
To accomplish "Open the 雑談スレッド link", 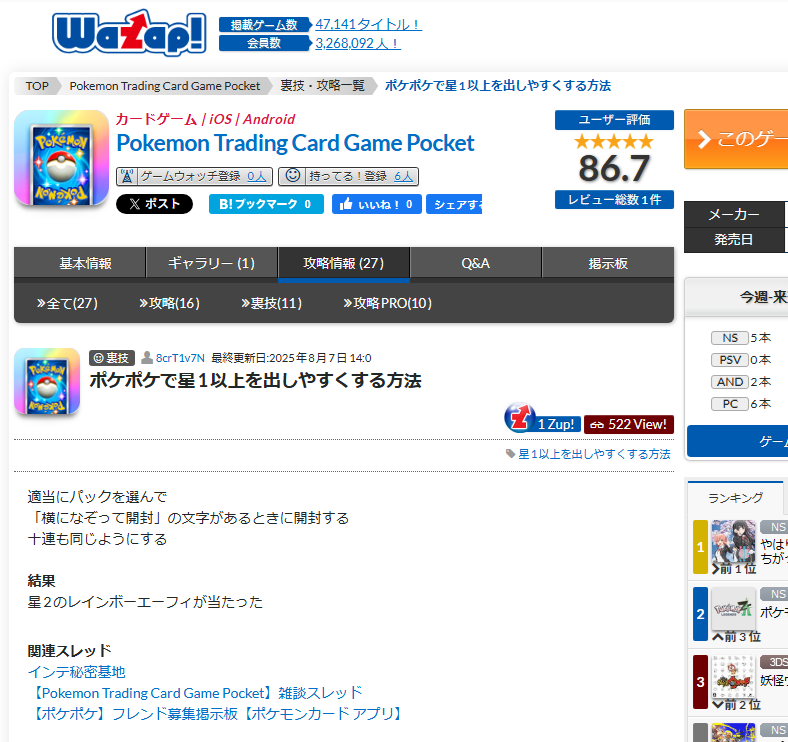I will (x=195, y=693).
